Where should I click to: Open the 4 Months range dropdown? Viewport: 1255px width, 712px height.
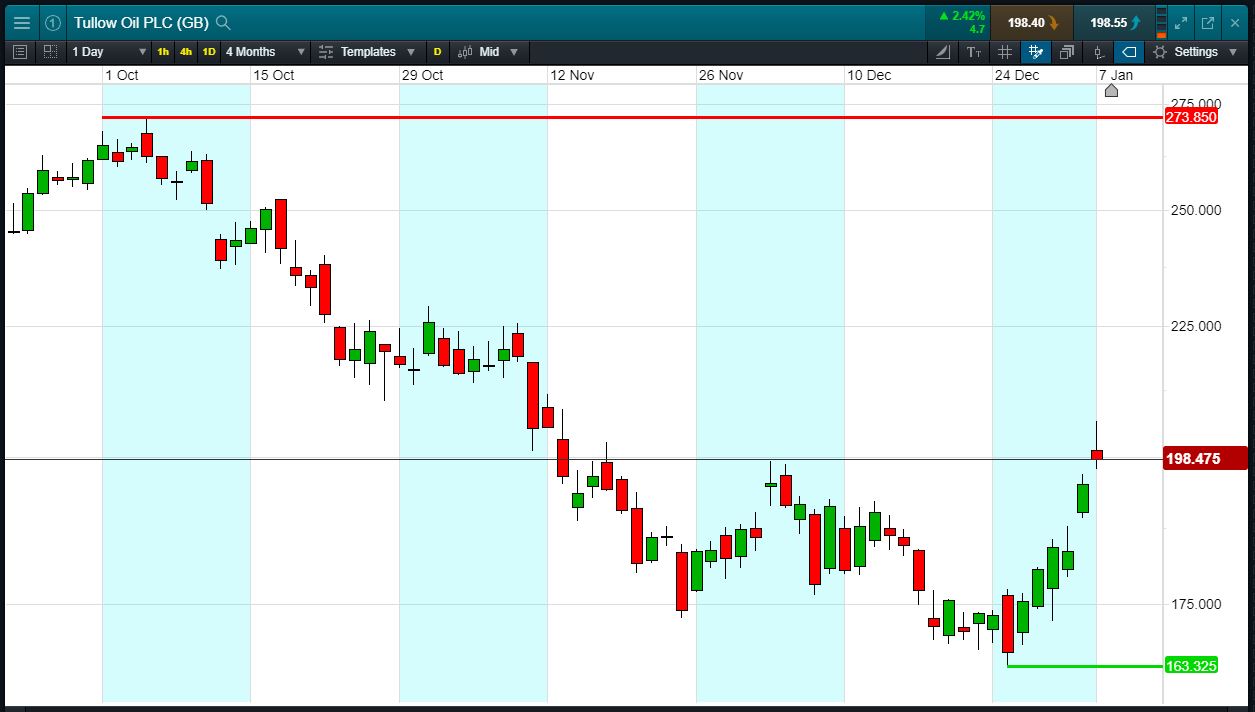(265, 52)
